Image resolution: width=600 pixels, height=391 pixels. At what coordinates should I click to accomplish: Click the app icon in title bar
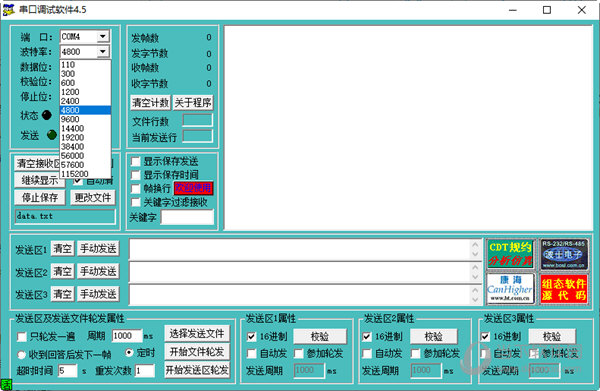coord(8,10)
